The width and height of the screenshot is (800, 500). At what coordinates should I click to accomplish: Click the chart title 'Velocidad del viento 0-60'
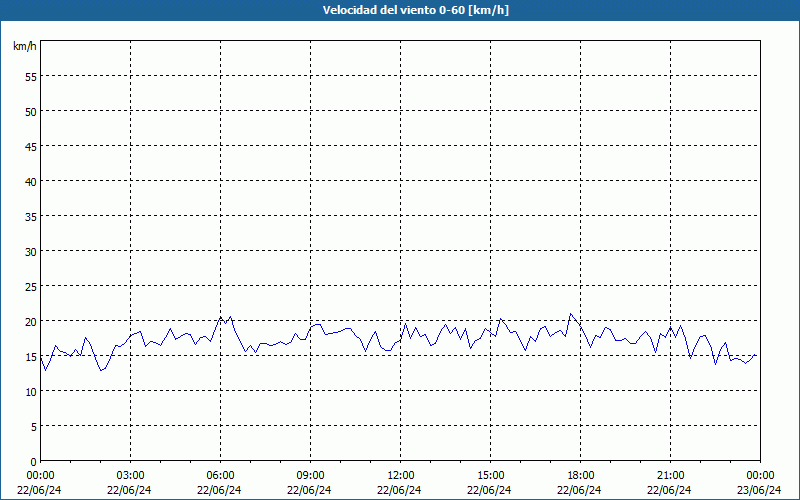tap(401, 11)
